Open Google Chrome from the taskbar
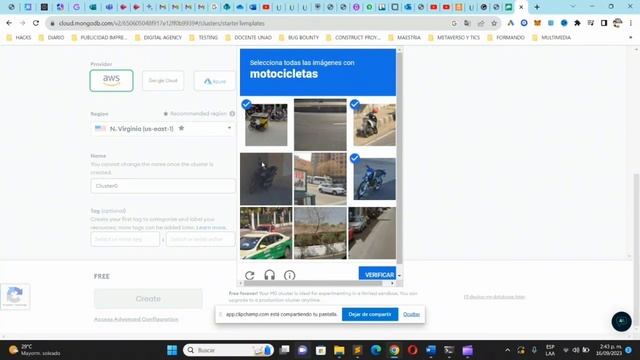Viewport: 640px width, 360px height. point(394,350)
